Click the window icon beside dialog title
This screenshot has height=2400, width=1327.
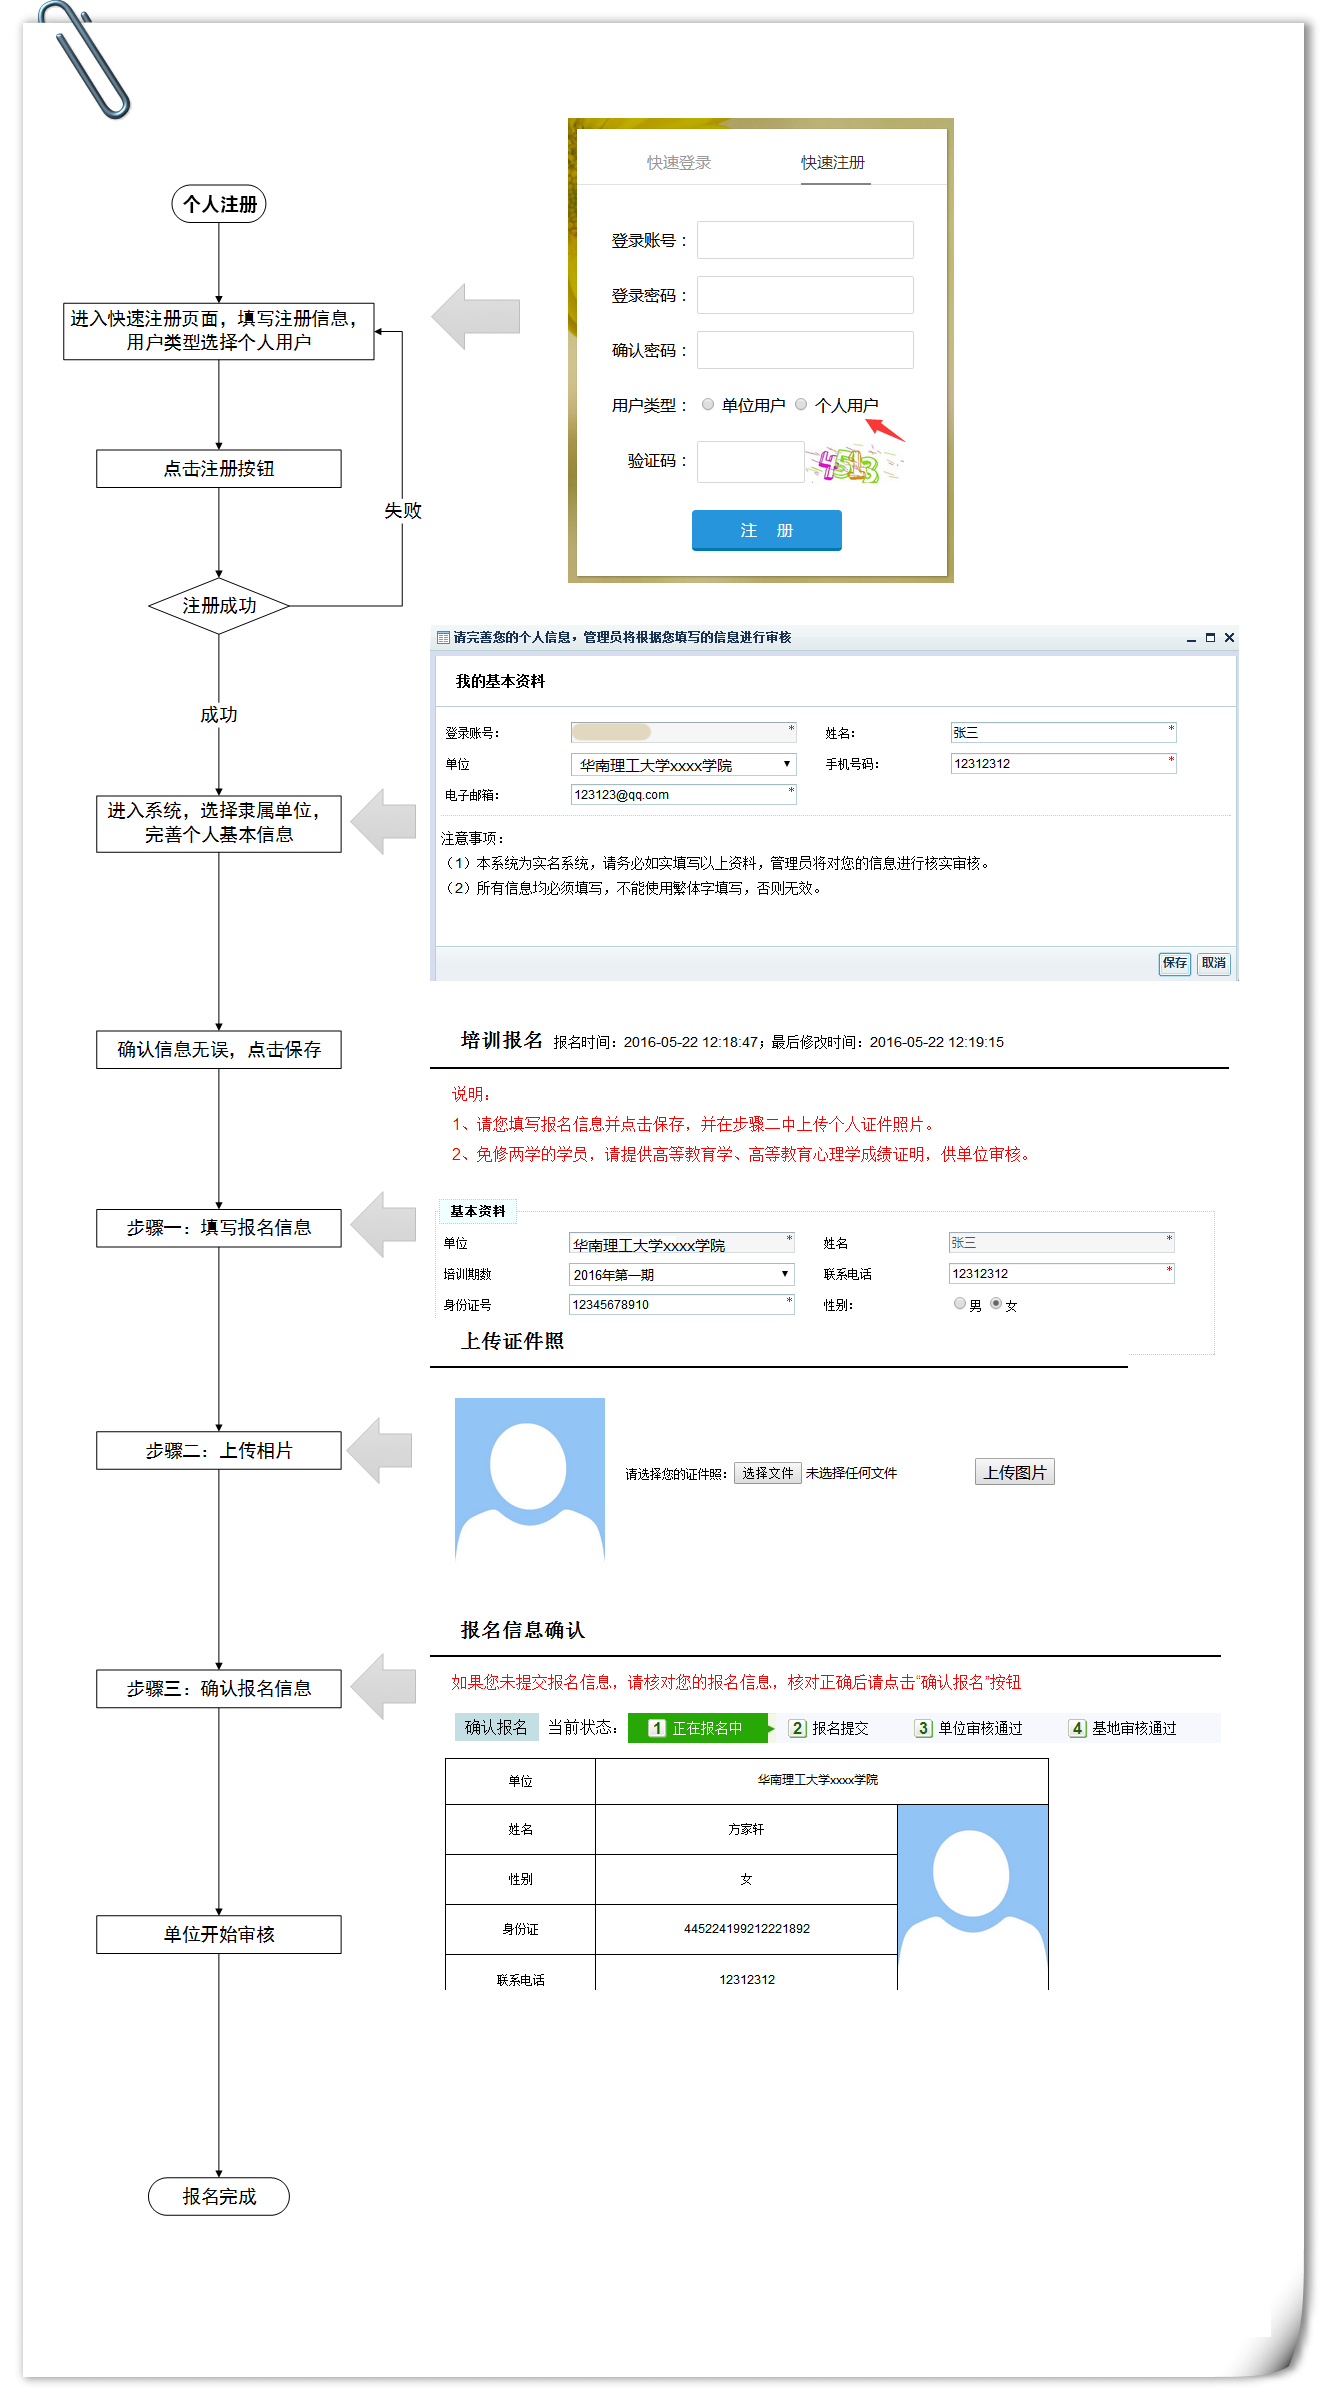point(443,637)
